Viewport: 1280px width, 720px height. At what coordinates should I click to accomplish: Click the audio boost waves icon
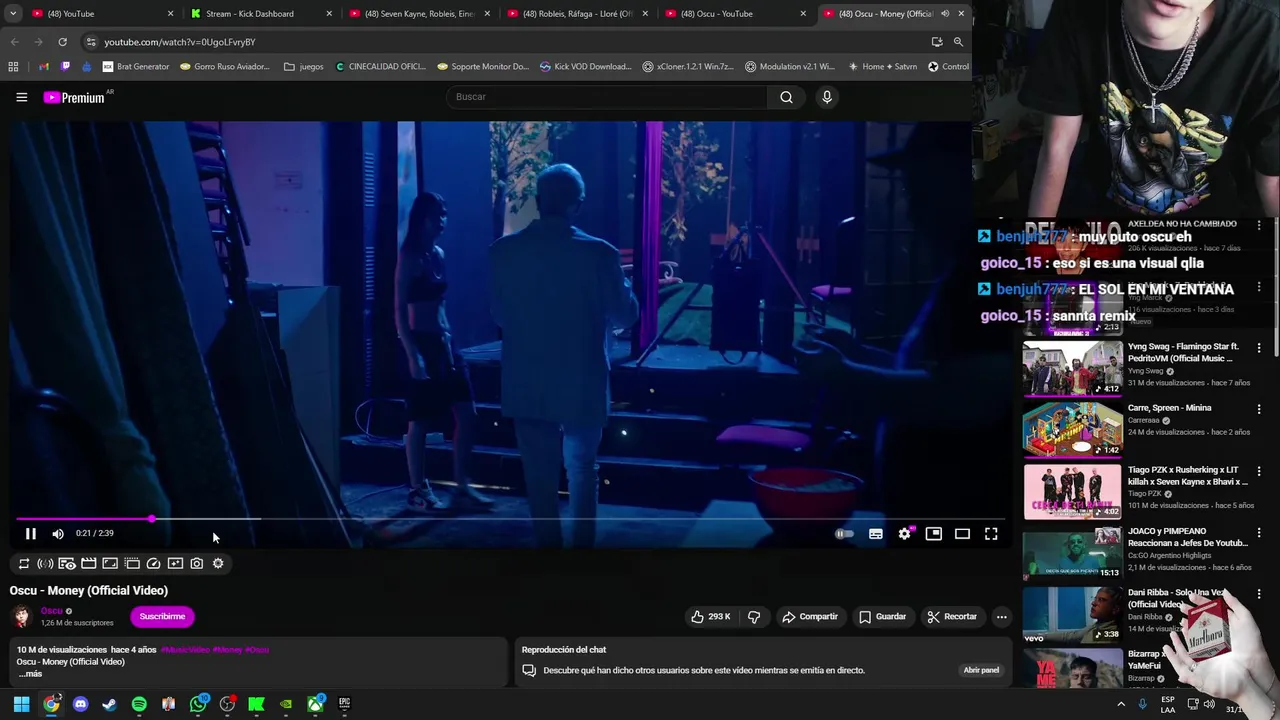[45, 564]
